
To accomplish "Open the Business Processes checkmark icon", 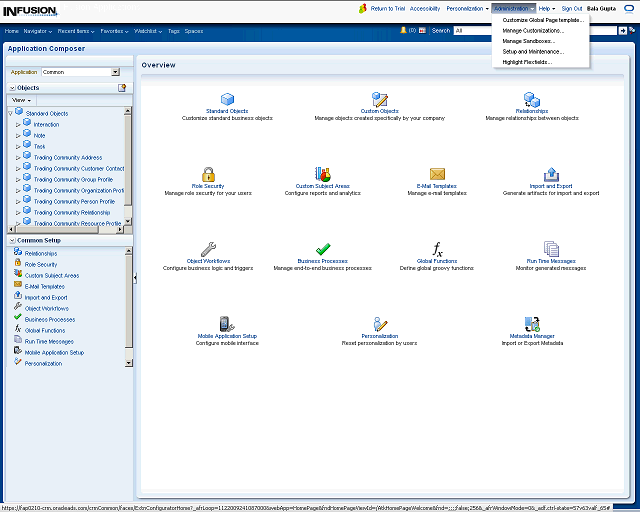I will click(323, 249).
